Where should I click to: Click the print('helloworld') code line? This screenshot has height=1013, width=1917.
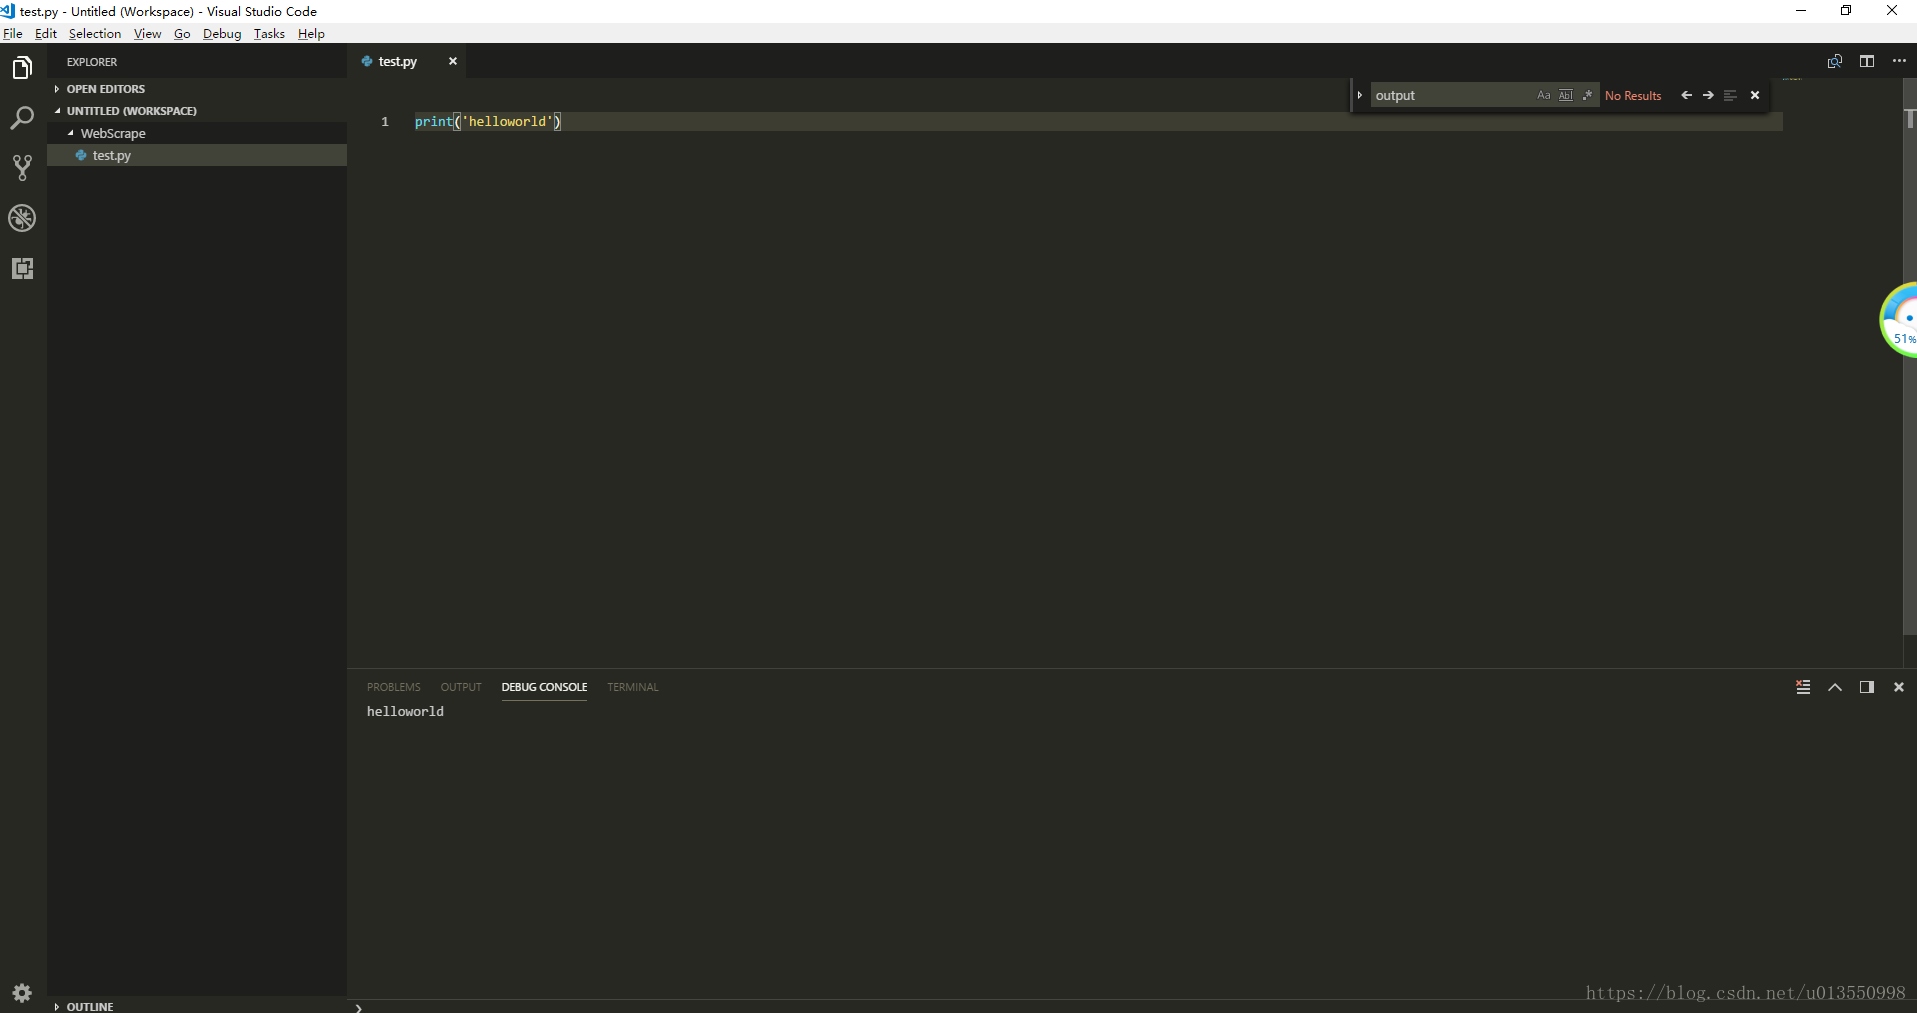coord(488,121)
